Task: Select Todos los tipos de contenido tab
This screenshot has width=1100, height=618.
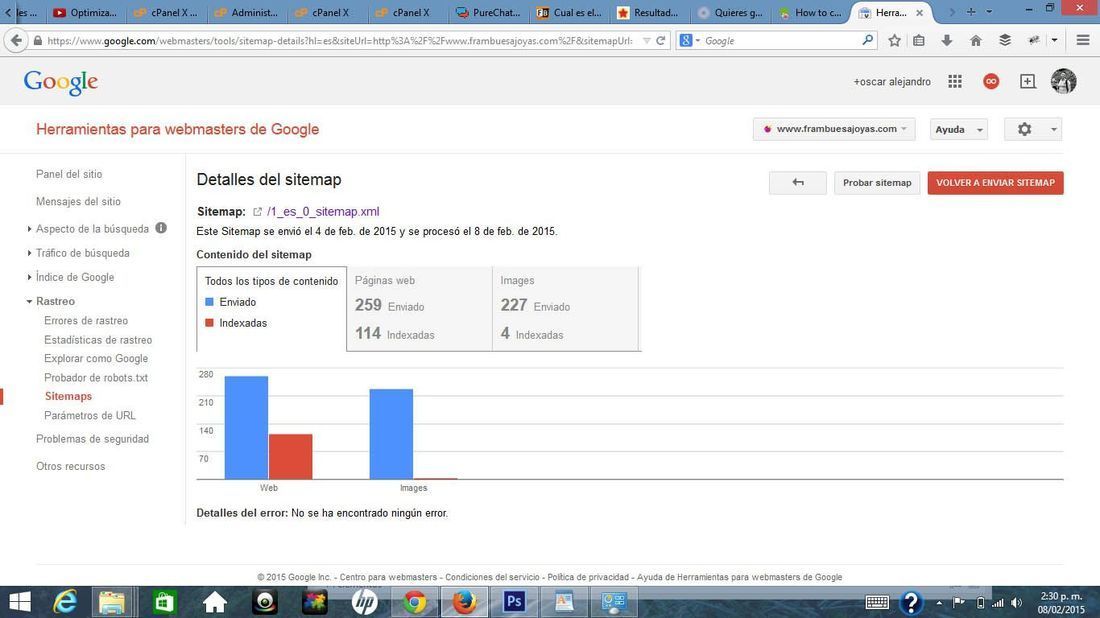Action: pyautogui.click(x=271, y=308)
